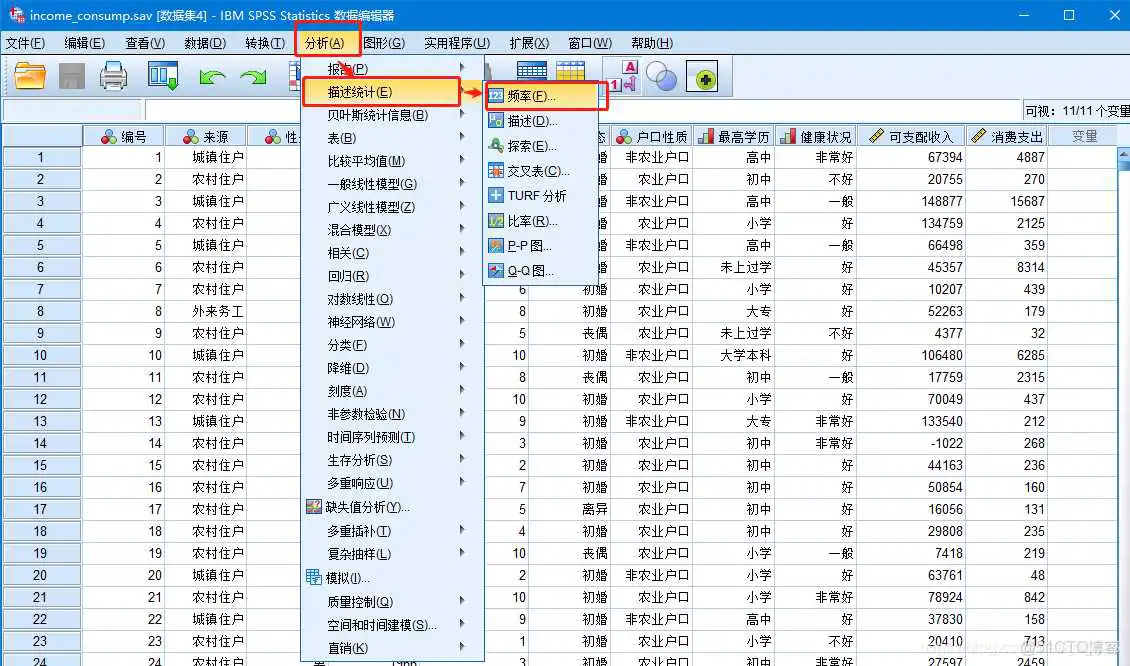Open the 实用程序(U) menu

[x=457, y=43]
